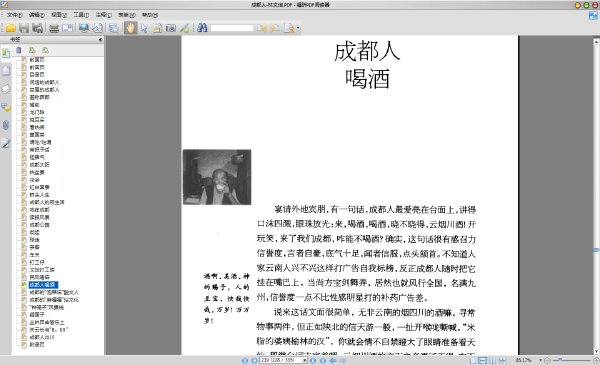The image size is (600, 365).
Task: Go to first page button
Action: [x=245, y=360]
